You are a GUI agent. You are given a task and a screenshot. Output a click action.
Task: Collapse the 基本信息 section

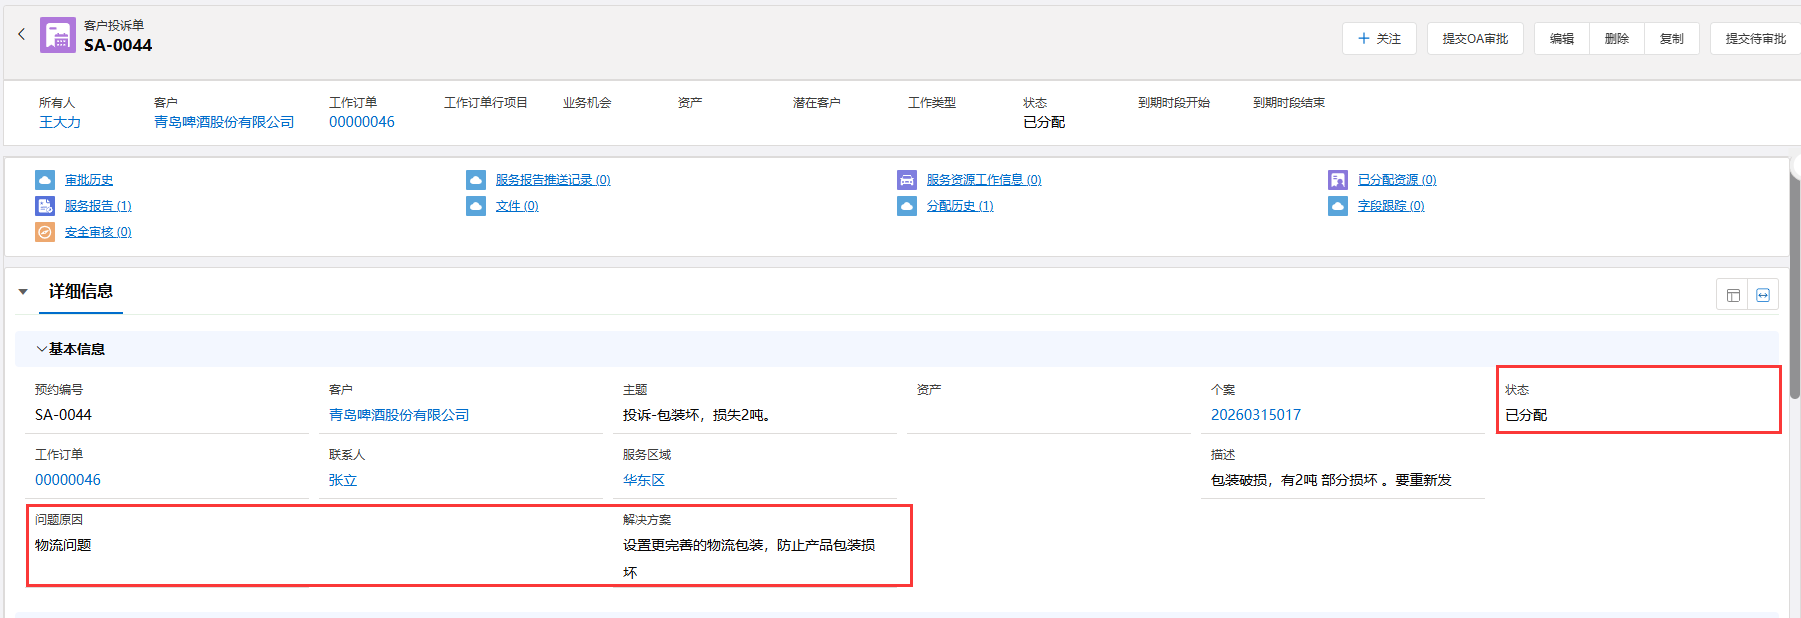coord(41,349)
